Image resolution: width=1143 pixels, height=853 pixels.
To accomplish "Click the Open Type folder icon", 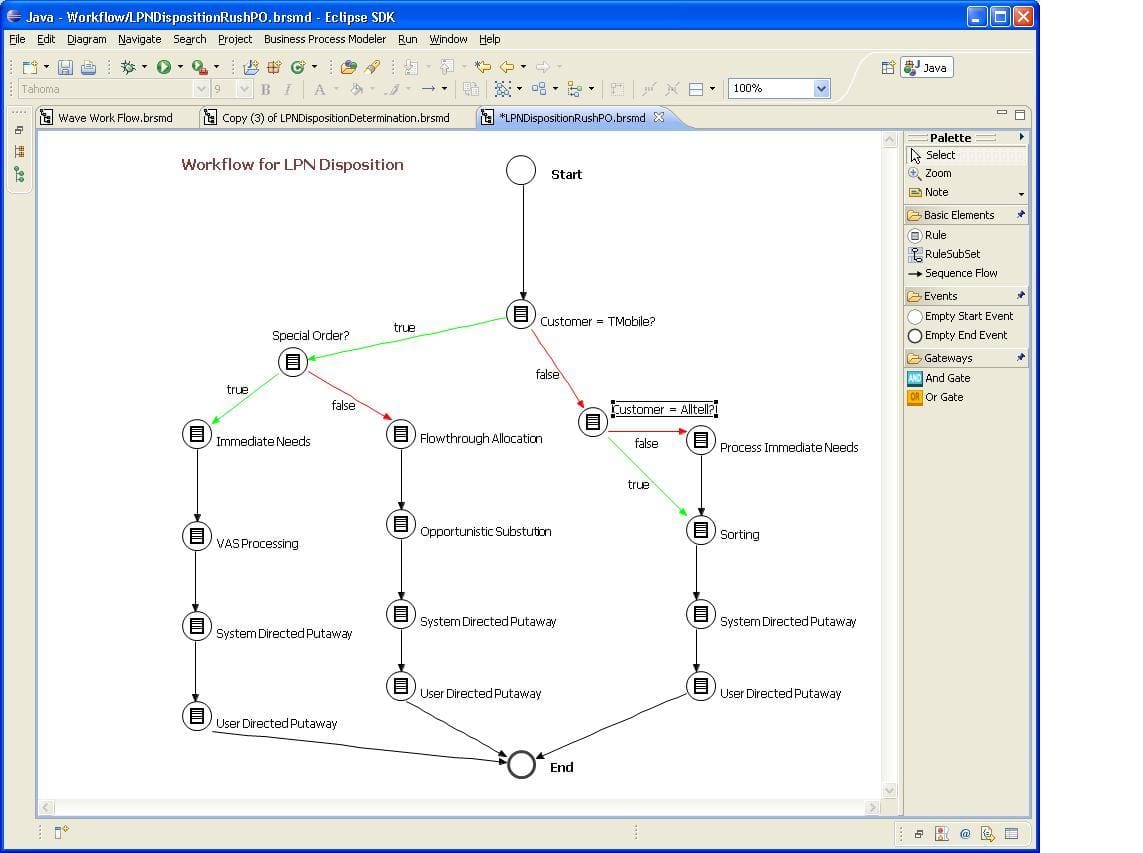I will 348,68.
